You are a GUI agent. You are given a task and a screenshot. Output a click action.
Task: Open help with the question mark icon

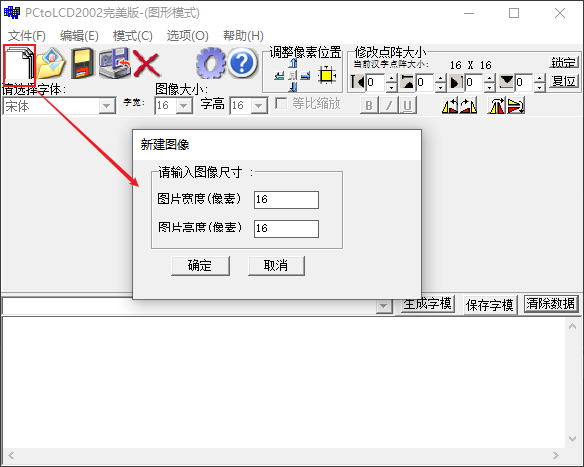(242, 63)
